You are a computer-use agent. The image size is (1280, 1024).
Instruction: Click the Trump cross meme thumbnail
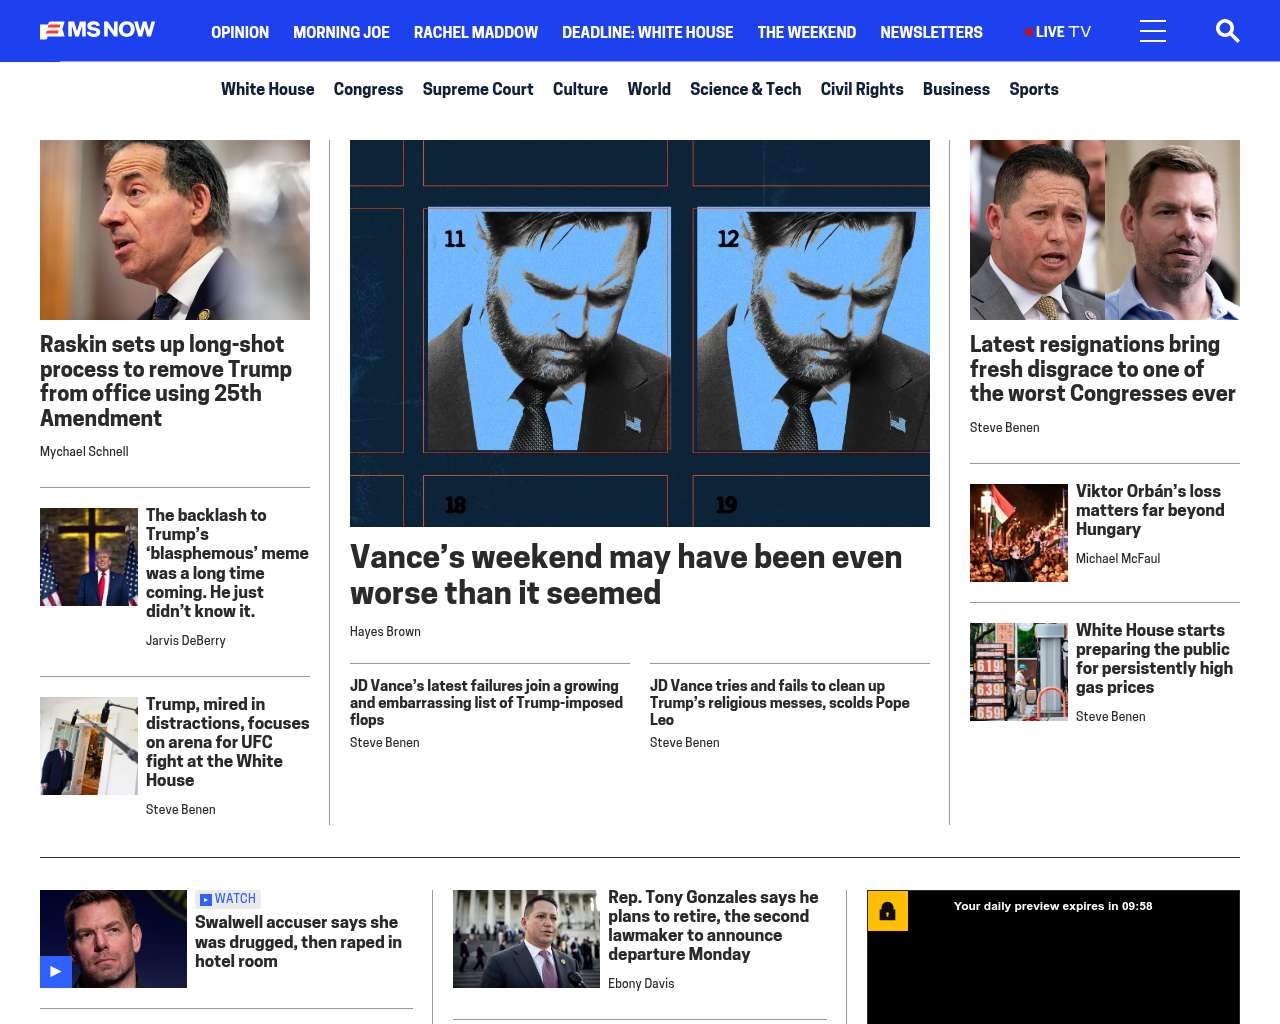click(x=89, y=557)
